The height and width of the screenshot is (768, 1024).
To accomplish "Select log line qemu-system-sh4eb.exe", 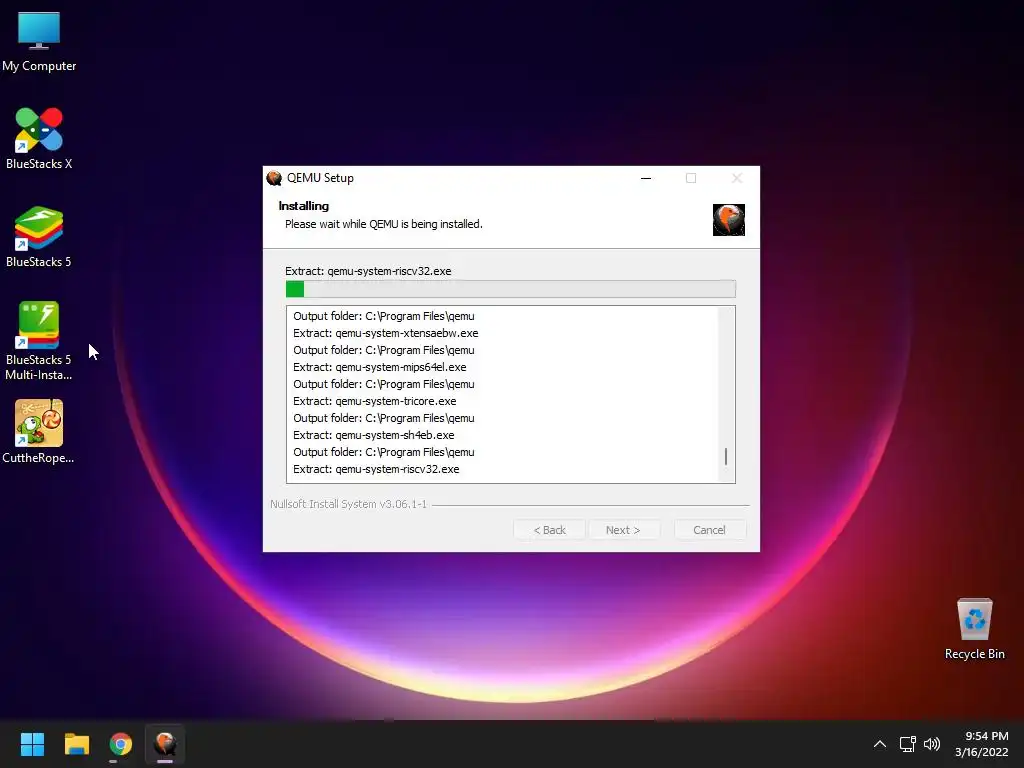I will coord(374,435).
